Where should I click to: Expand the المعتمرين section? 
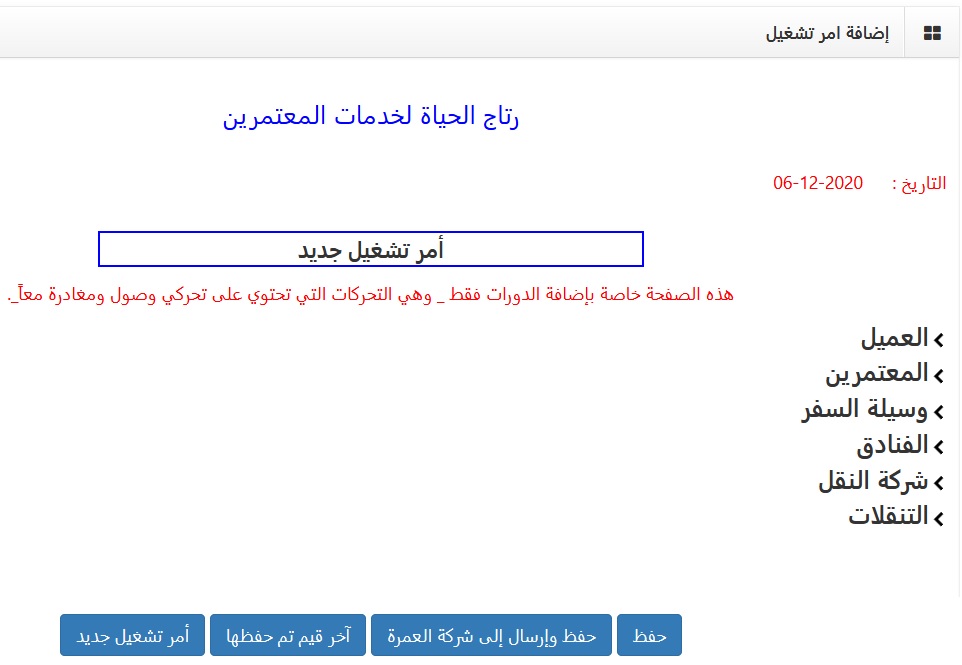tap(875, 374)
